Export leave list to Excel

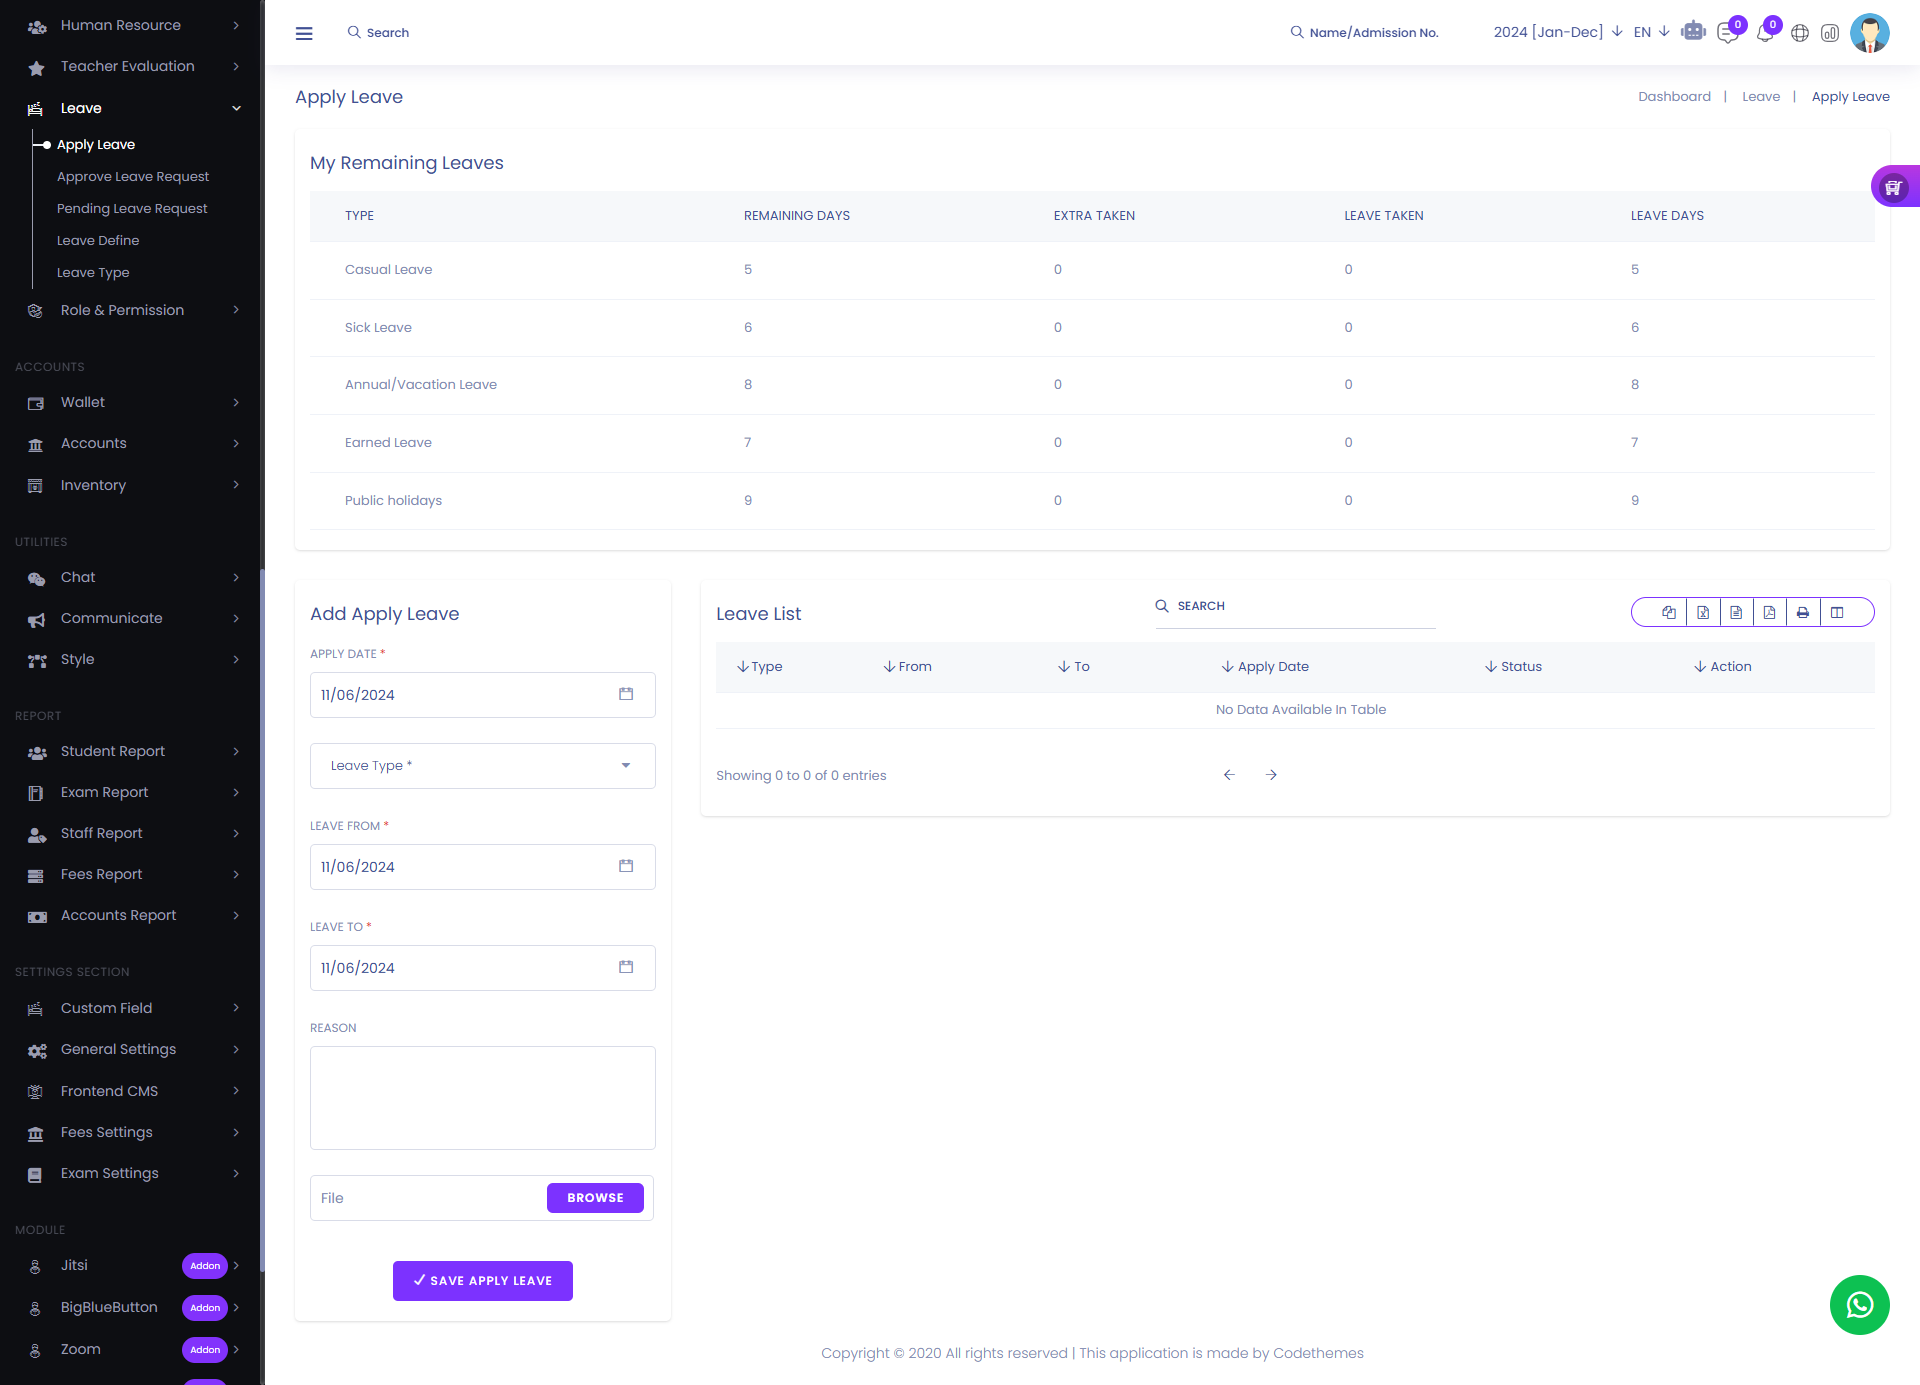[x=1703, y=613]
